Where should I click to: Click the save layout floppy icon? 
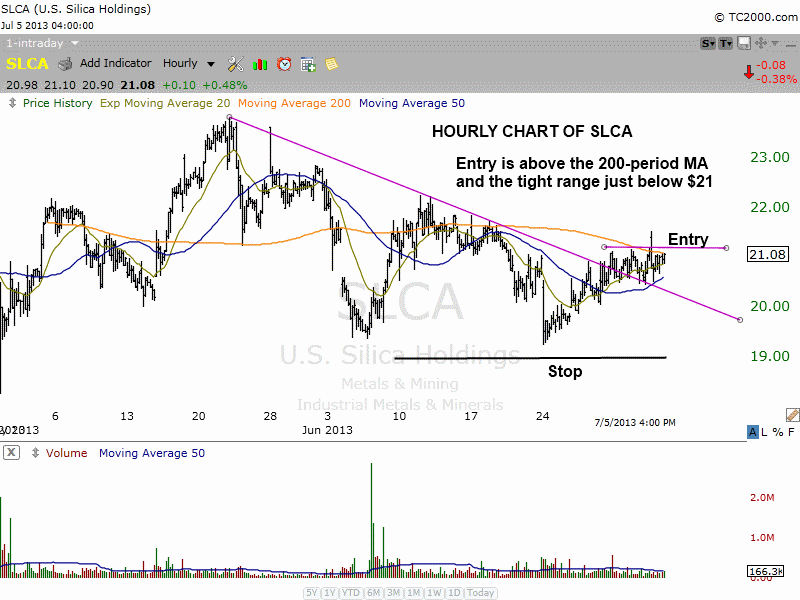tap(744, 43)
